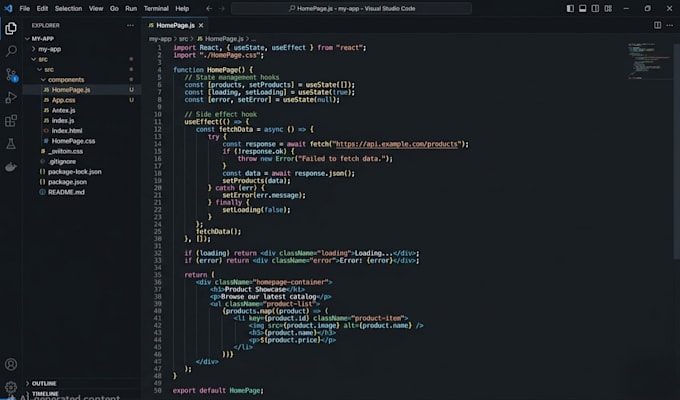Screen dimensions: 680x400
Task: Toggle the bottom panel
Action: point(583,8)
